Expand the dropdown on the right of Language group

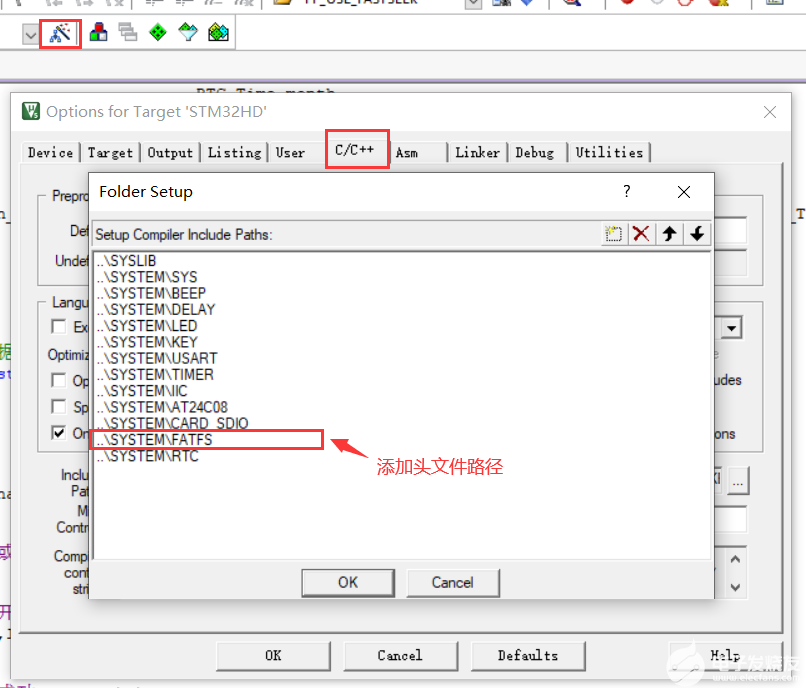click(733, 328)
